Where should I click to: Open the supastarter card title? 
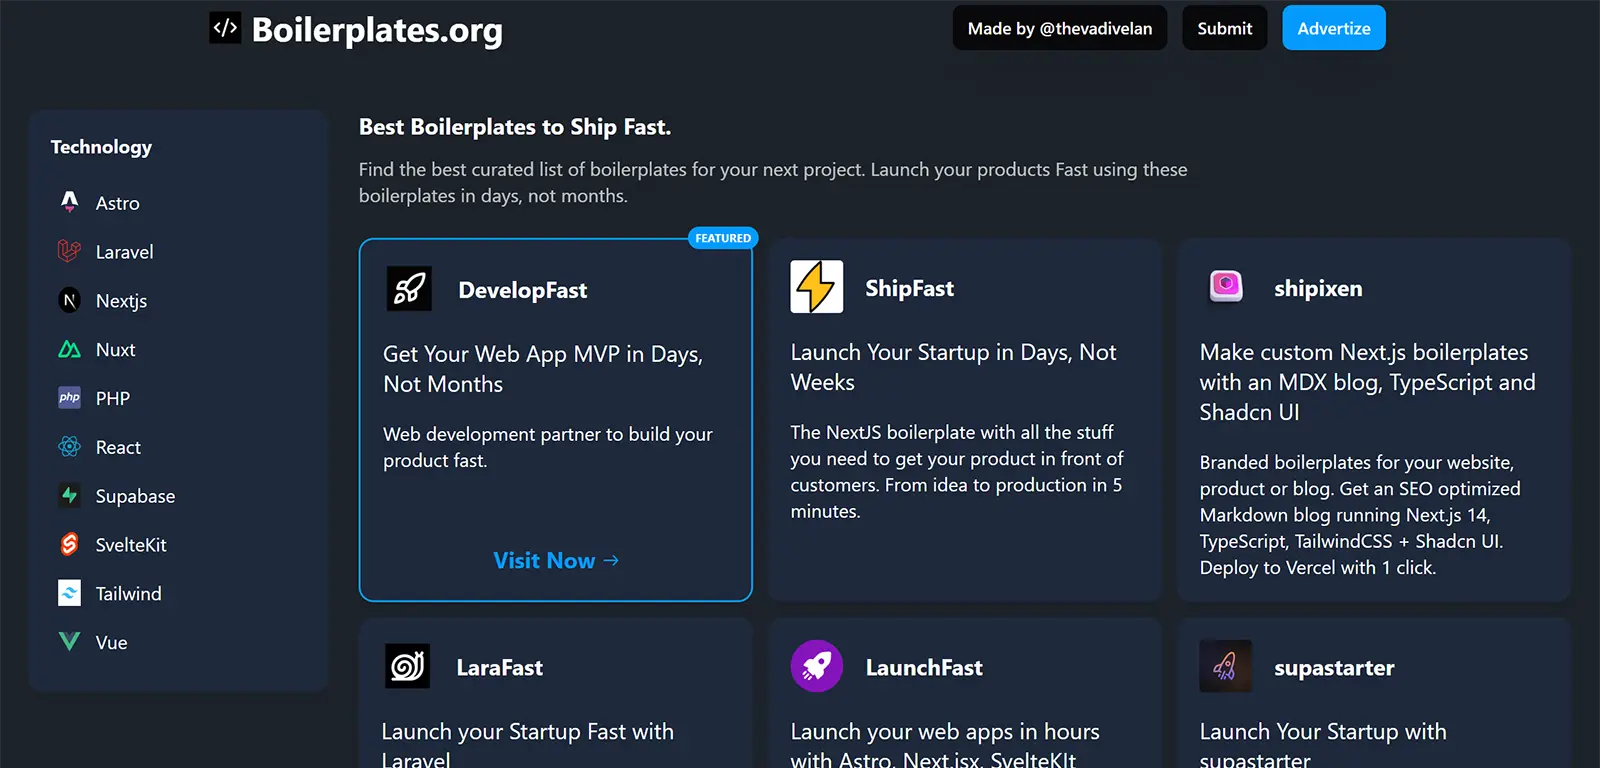[x=1334, y=668]
